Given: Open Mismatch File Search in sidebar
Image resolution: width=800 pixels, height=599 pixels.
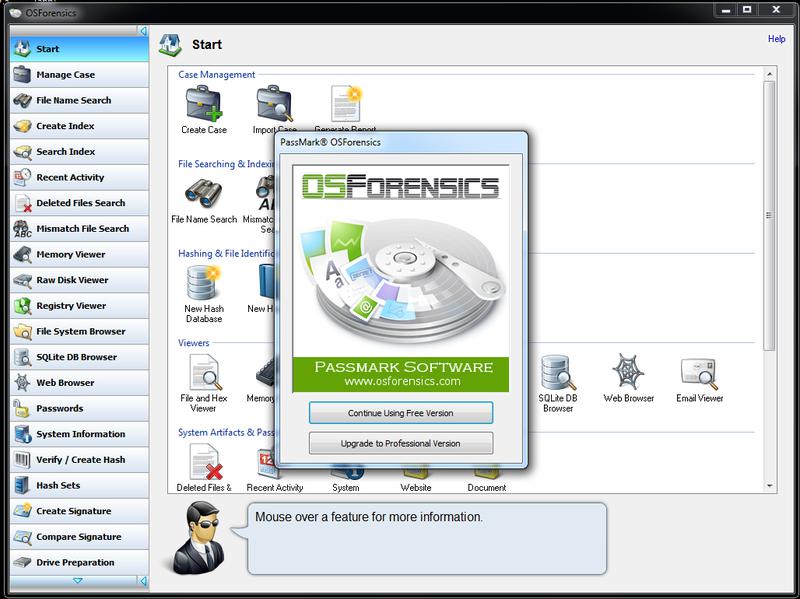Looking at the screenshot, I should pyautogui.click(x=80, y=229).
